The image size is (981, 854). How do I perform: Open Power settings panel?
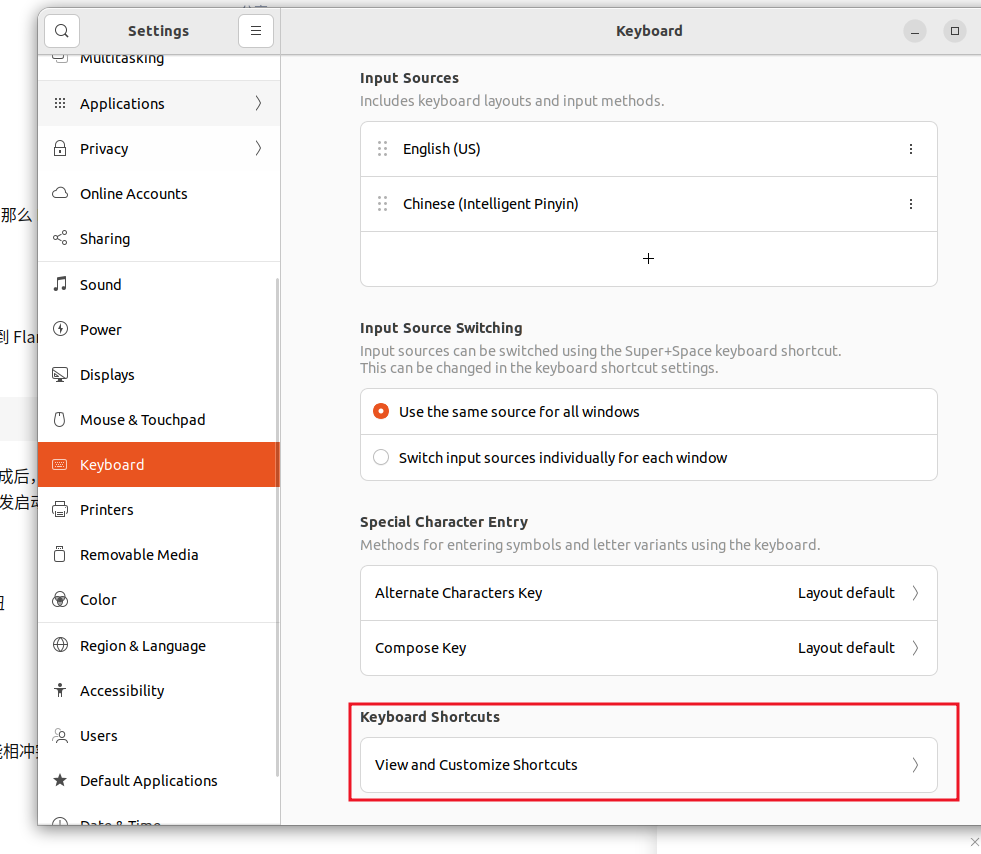tap(158, 329)
